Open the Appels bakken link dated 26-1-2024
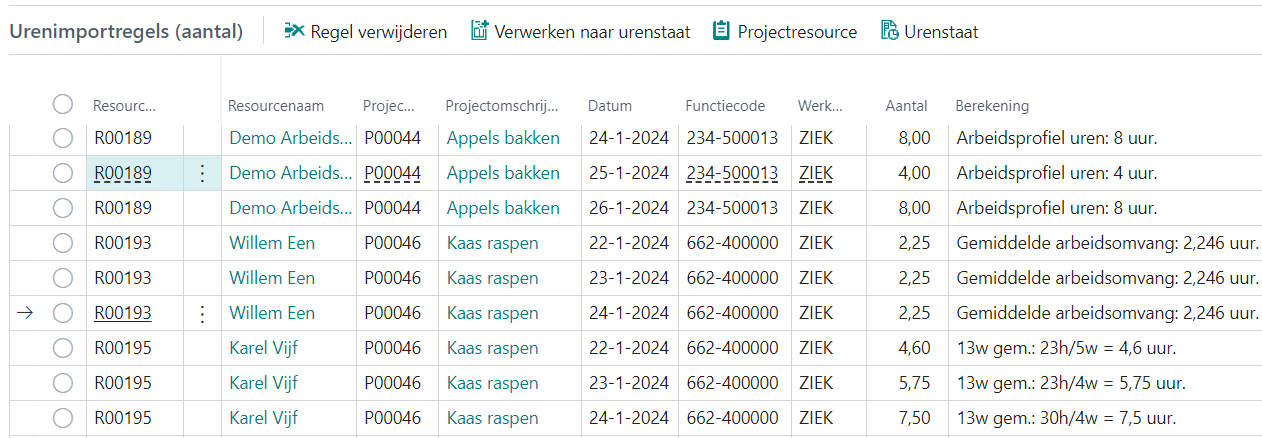Viewport: 1262px width, 438px height. (x=503, y=208)
